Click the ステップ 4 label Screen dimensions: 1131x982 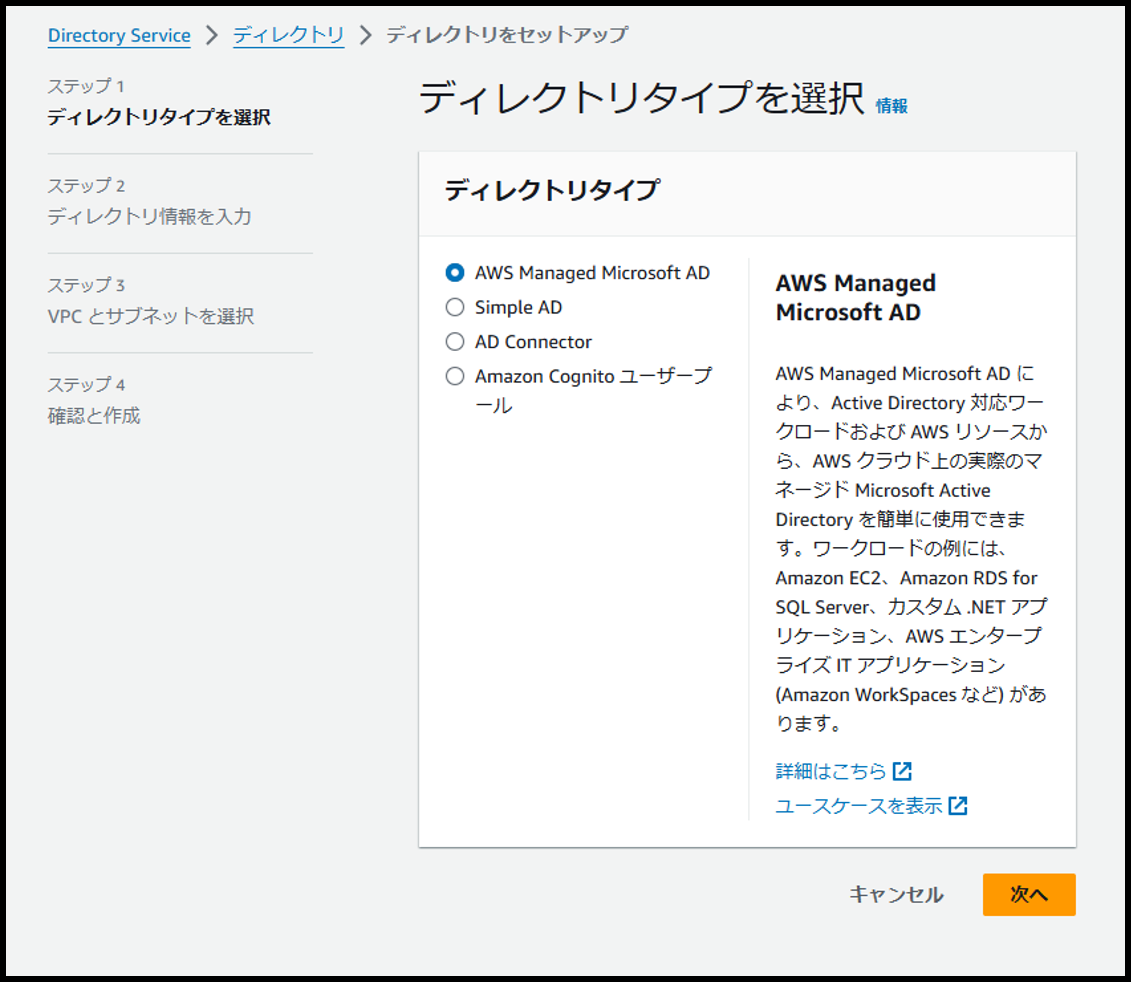point(86,385)
